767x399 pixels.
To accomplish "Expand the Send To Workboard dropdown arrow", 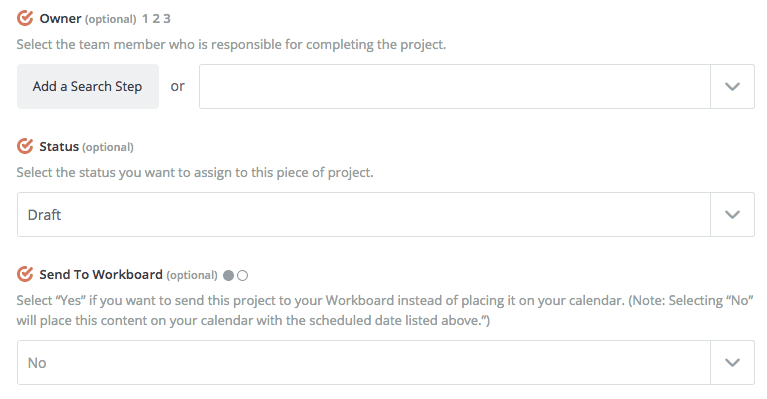I will (732, 363).
